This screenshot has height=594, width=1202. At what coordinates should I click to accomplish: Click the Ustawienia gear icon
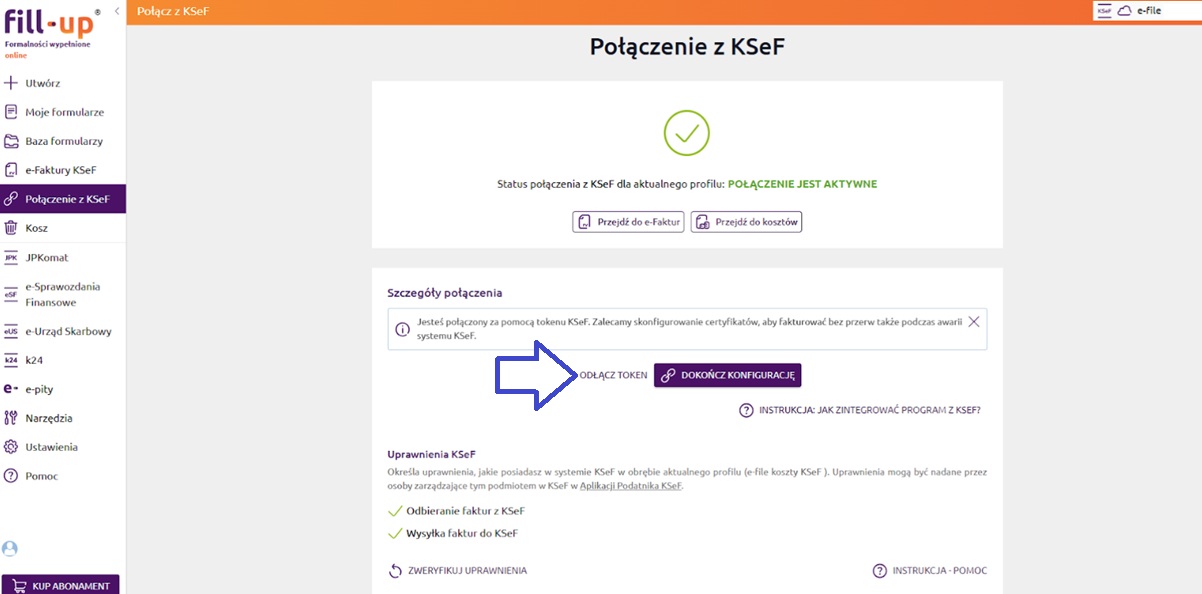coord(11,447)
